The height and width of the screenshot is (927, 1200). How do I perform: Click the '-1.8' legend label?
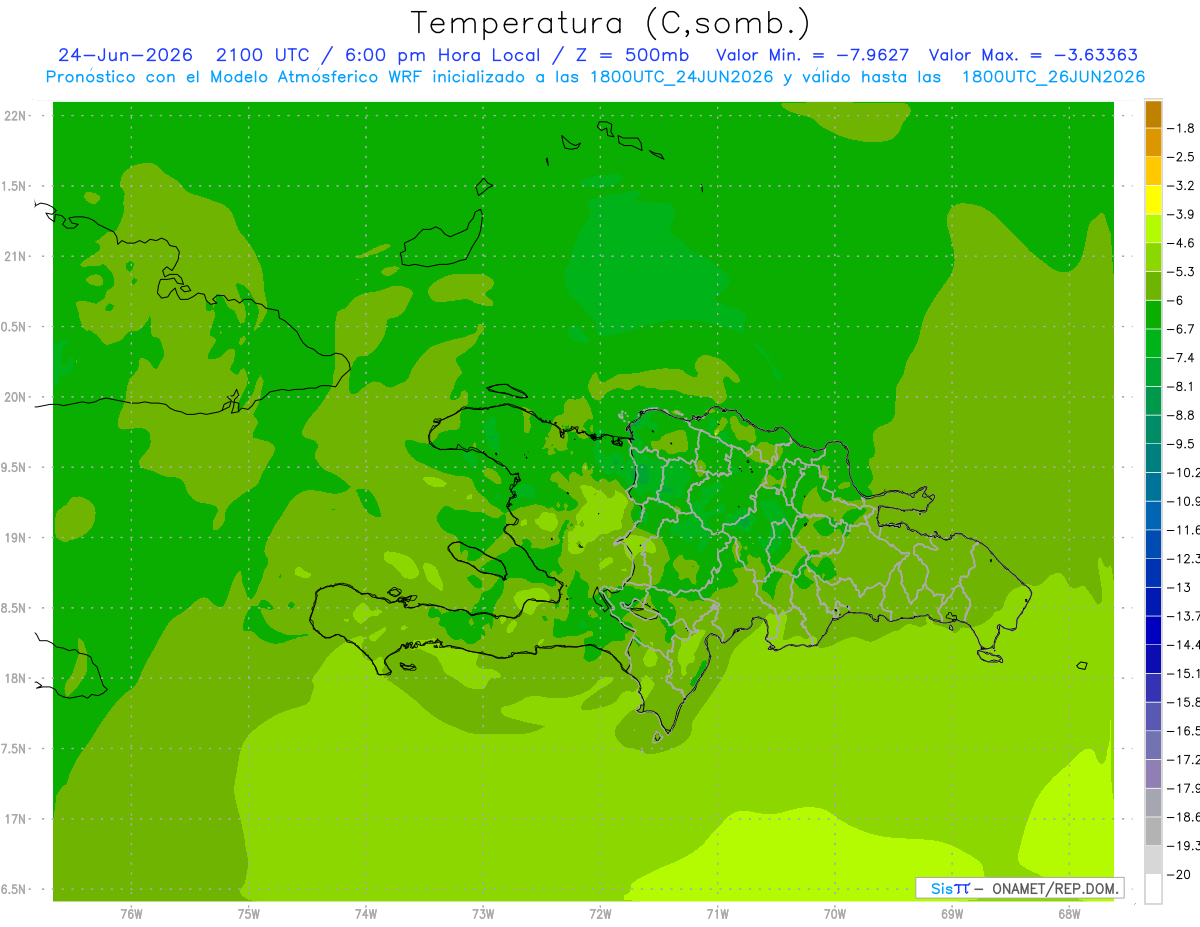point(1181,128)
